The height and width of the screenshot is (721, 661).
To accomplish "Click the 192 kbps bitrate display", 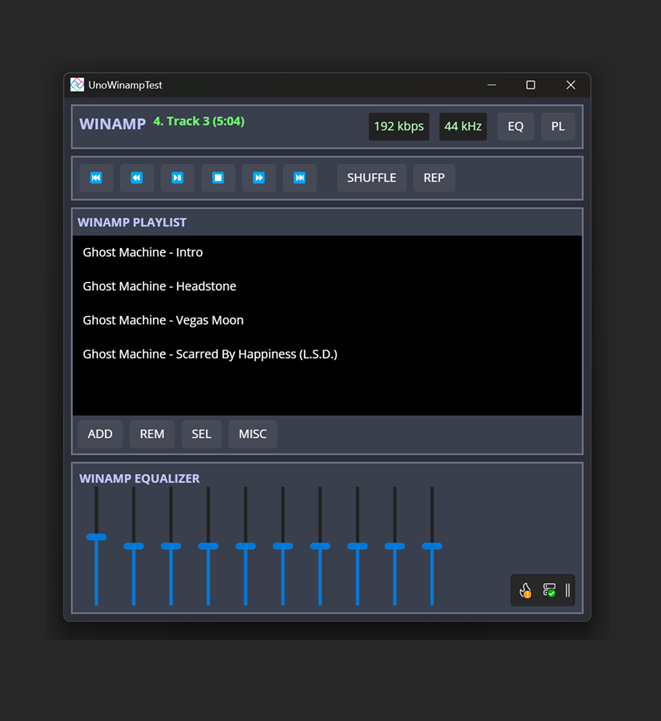I will point(399,126).
